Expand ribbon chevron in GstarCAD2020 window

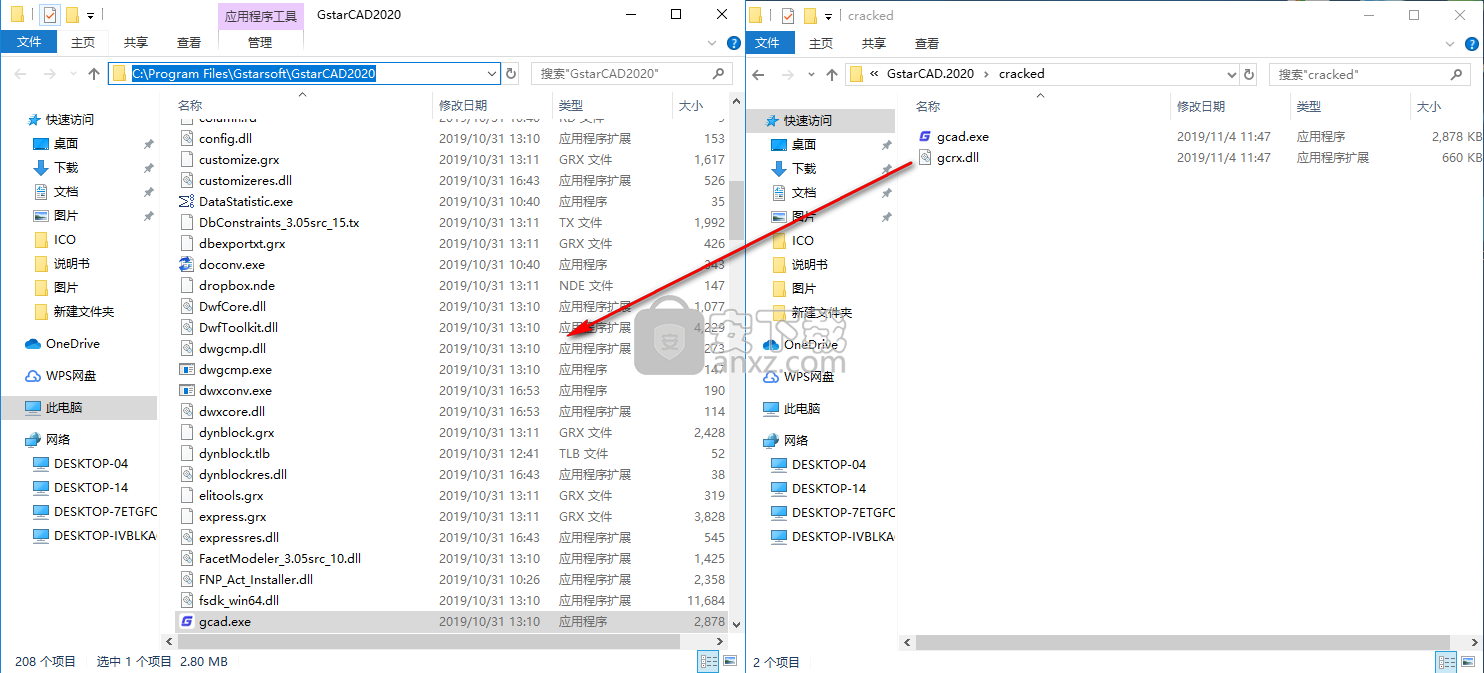pyautogui.click(x=712, y=43)
